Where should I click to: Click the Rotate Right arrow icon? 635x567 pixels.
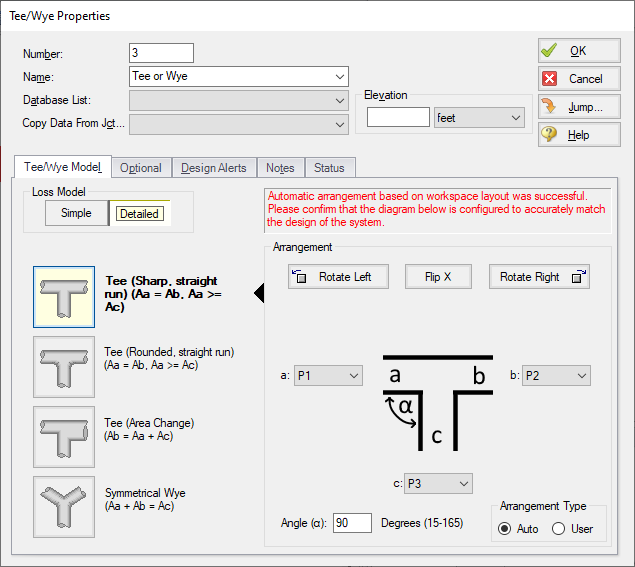click(x=578, y=277)
